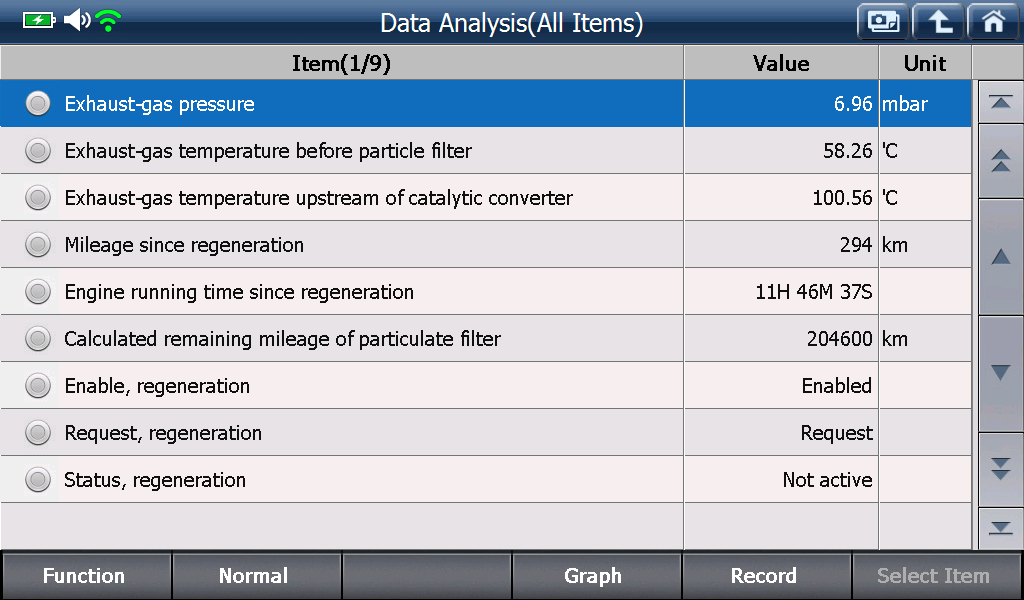
Task: Click the page up double arrow
Action: point(1000,161)
